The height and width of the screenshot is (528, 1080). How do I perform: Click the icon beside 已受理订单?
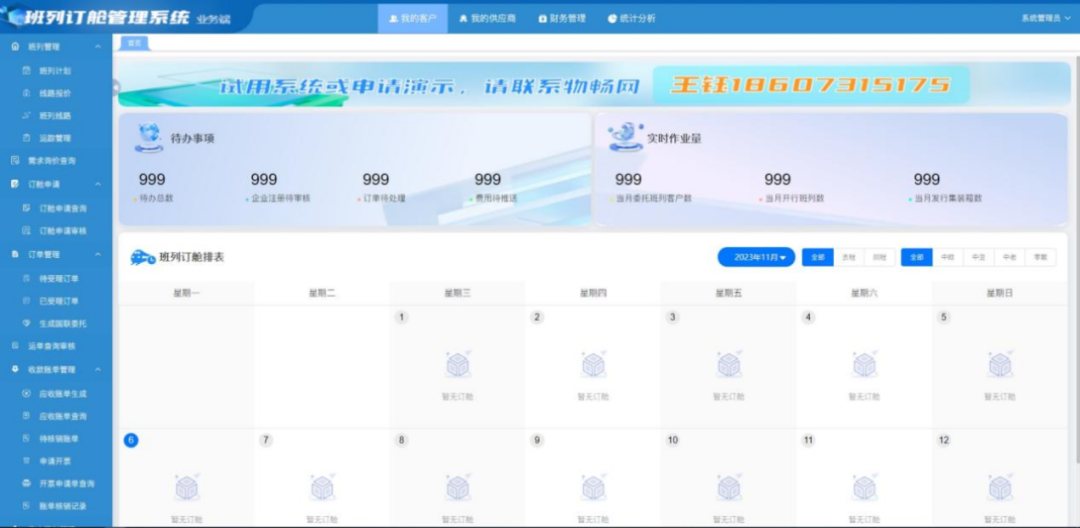click(27, 301)
